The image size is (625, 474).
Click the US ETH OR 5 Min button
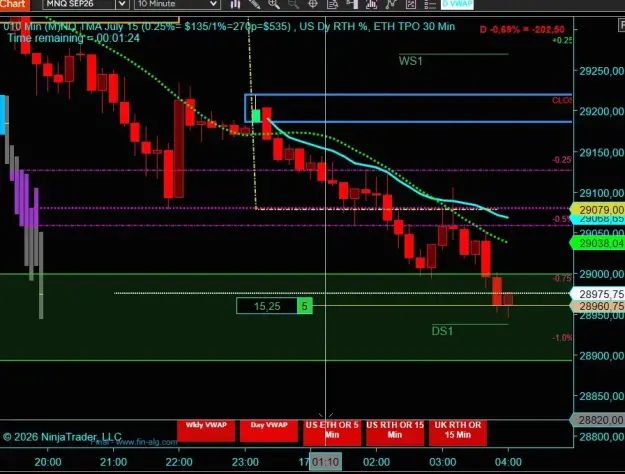click(x=332, y=432)
